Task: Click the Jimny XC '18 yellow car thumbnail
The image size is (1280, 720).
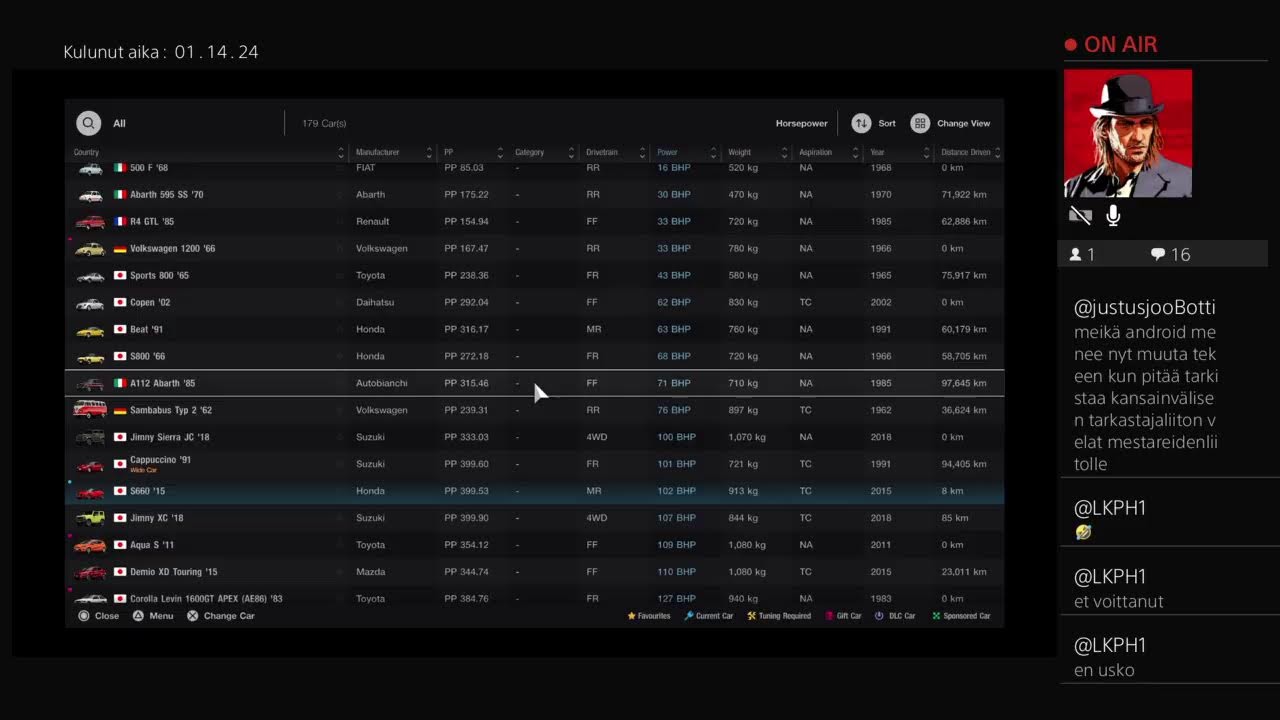Action: click(91, 518)
